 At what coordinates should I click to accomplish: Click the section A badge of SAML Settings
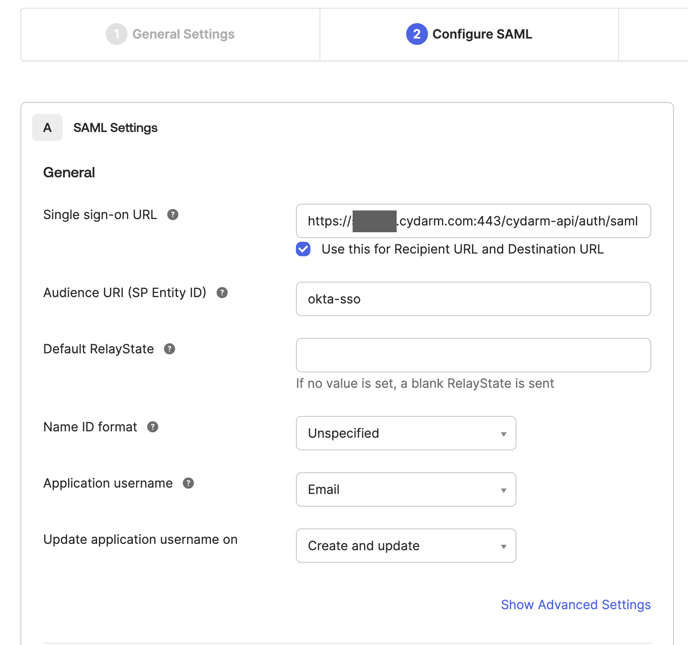[x=47, y=128]
